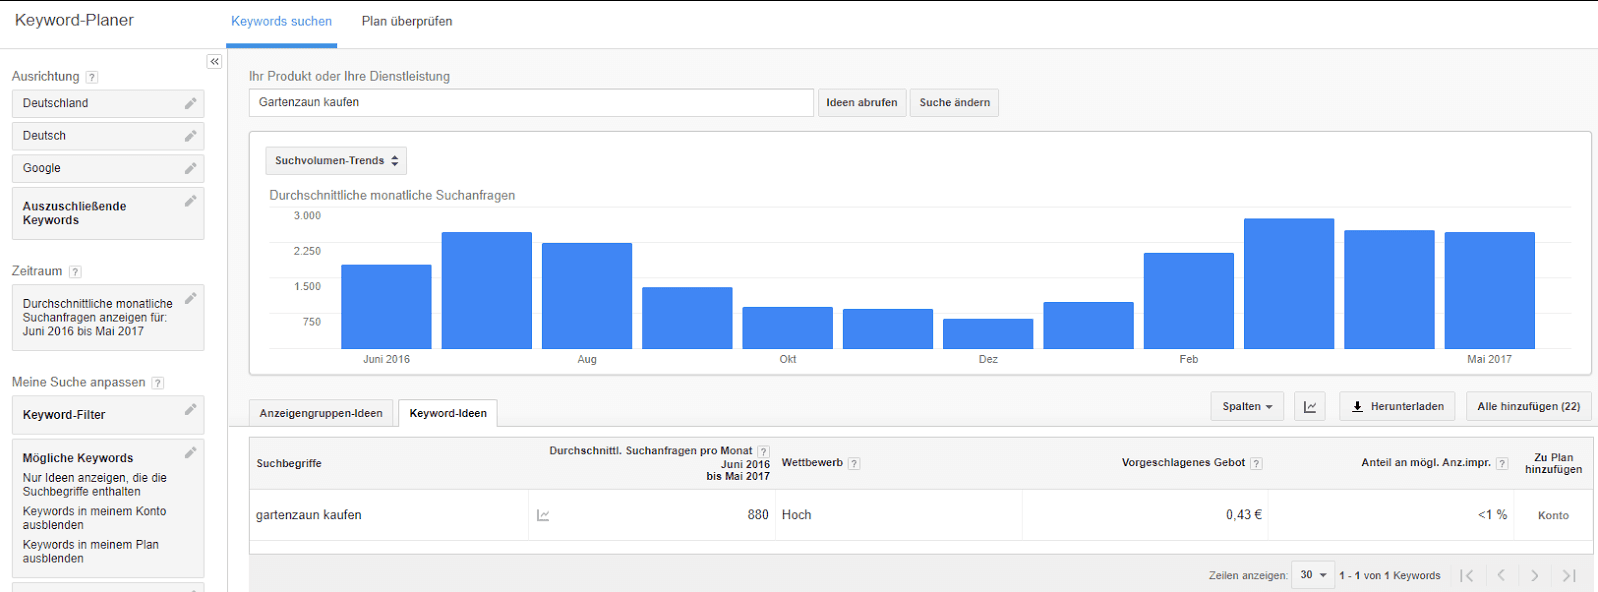This screenshot has height=592, width=1598.
Task: Edit the Google network pencil icon
Action: click(x=190, y=169)
